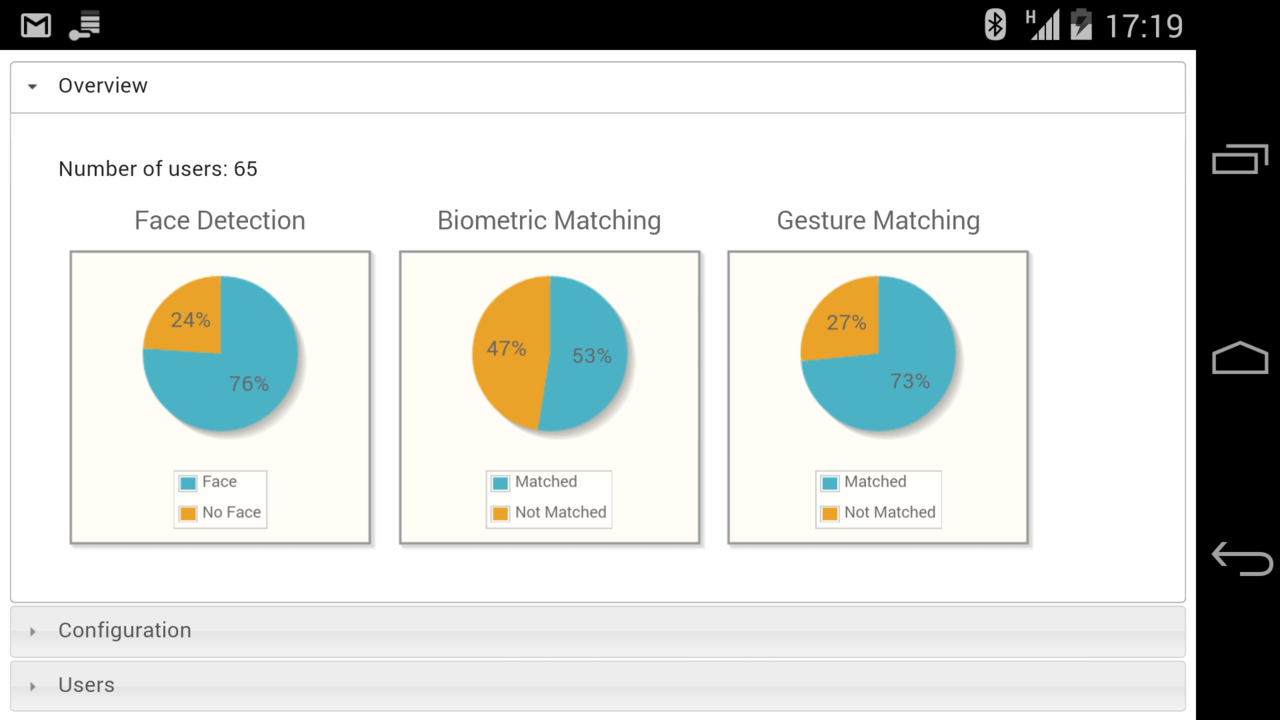
Task: Click the blue Face legend swatch
Action: (188, 483)
